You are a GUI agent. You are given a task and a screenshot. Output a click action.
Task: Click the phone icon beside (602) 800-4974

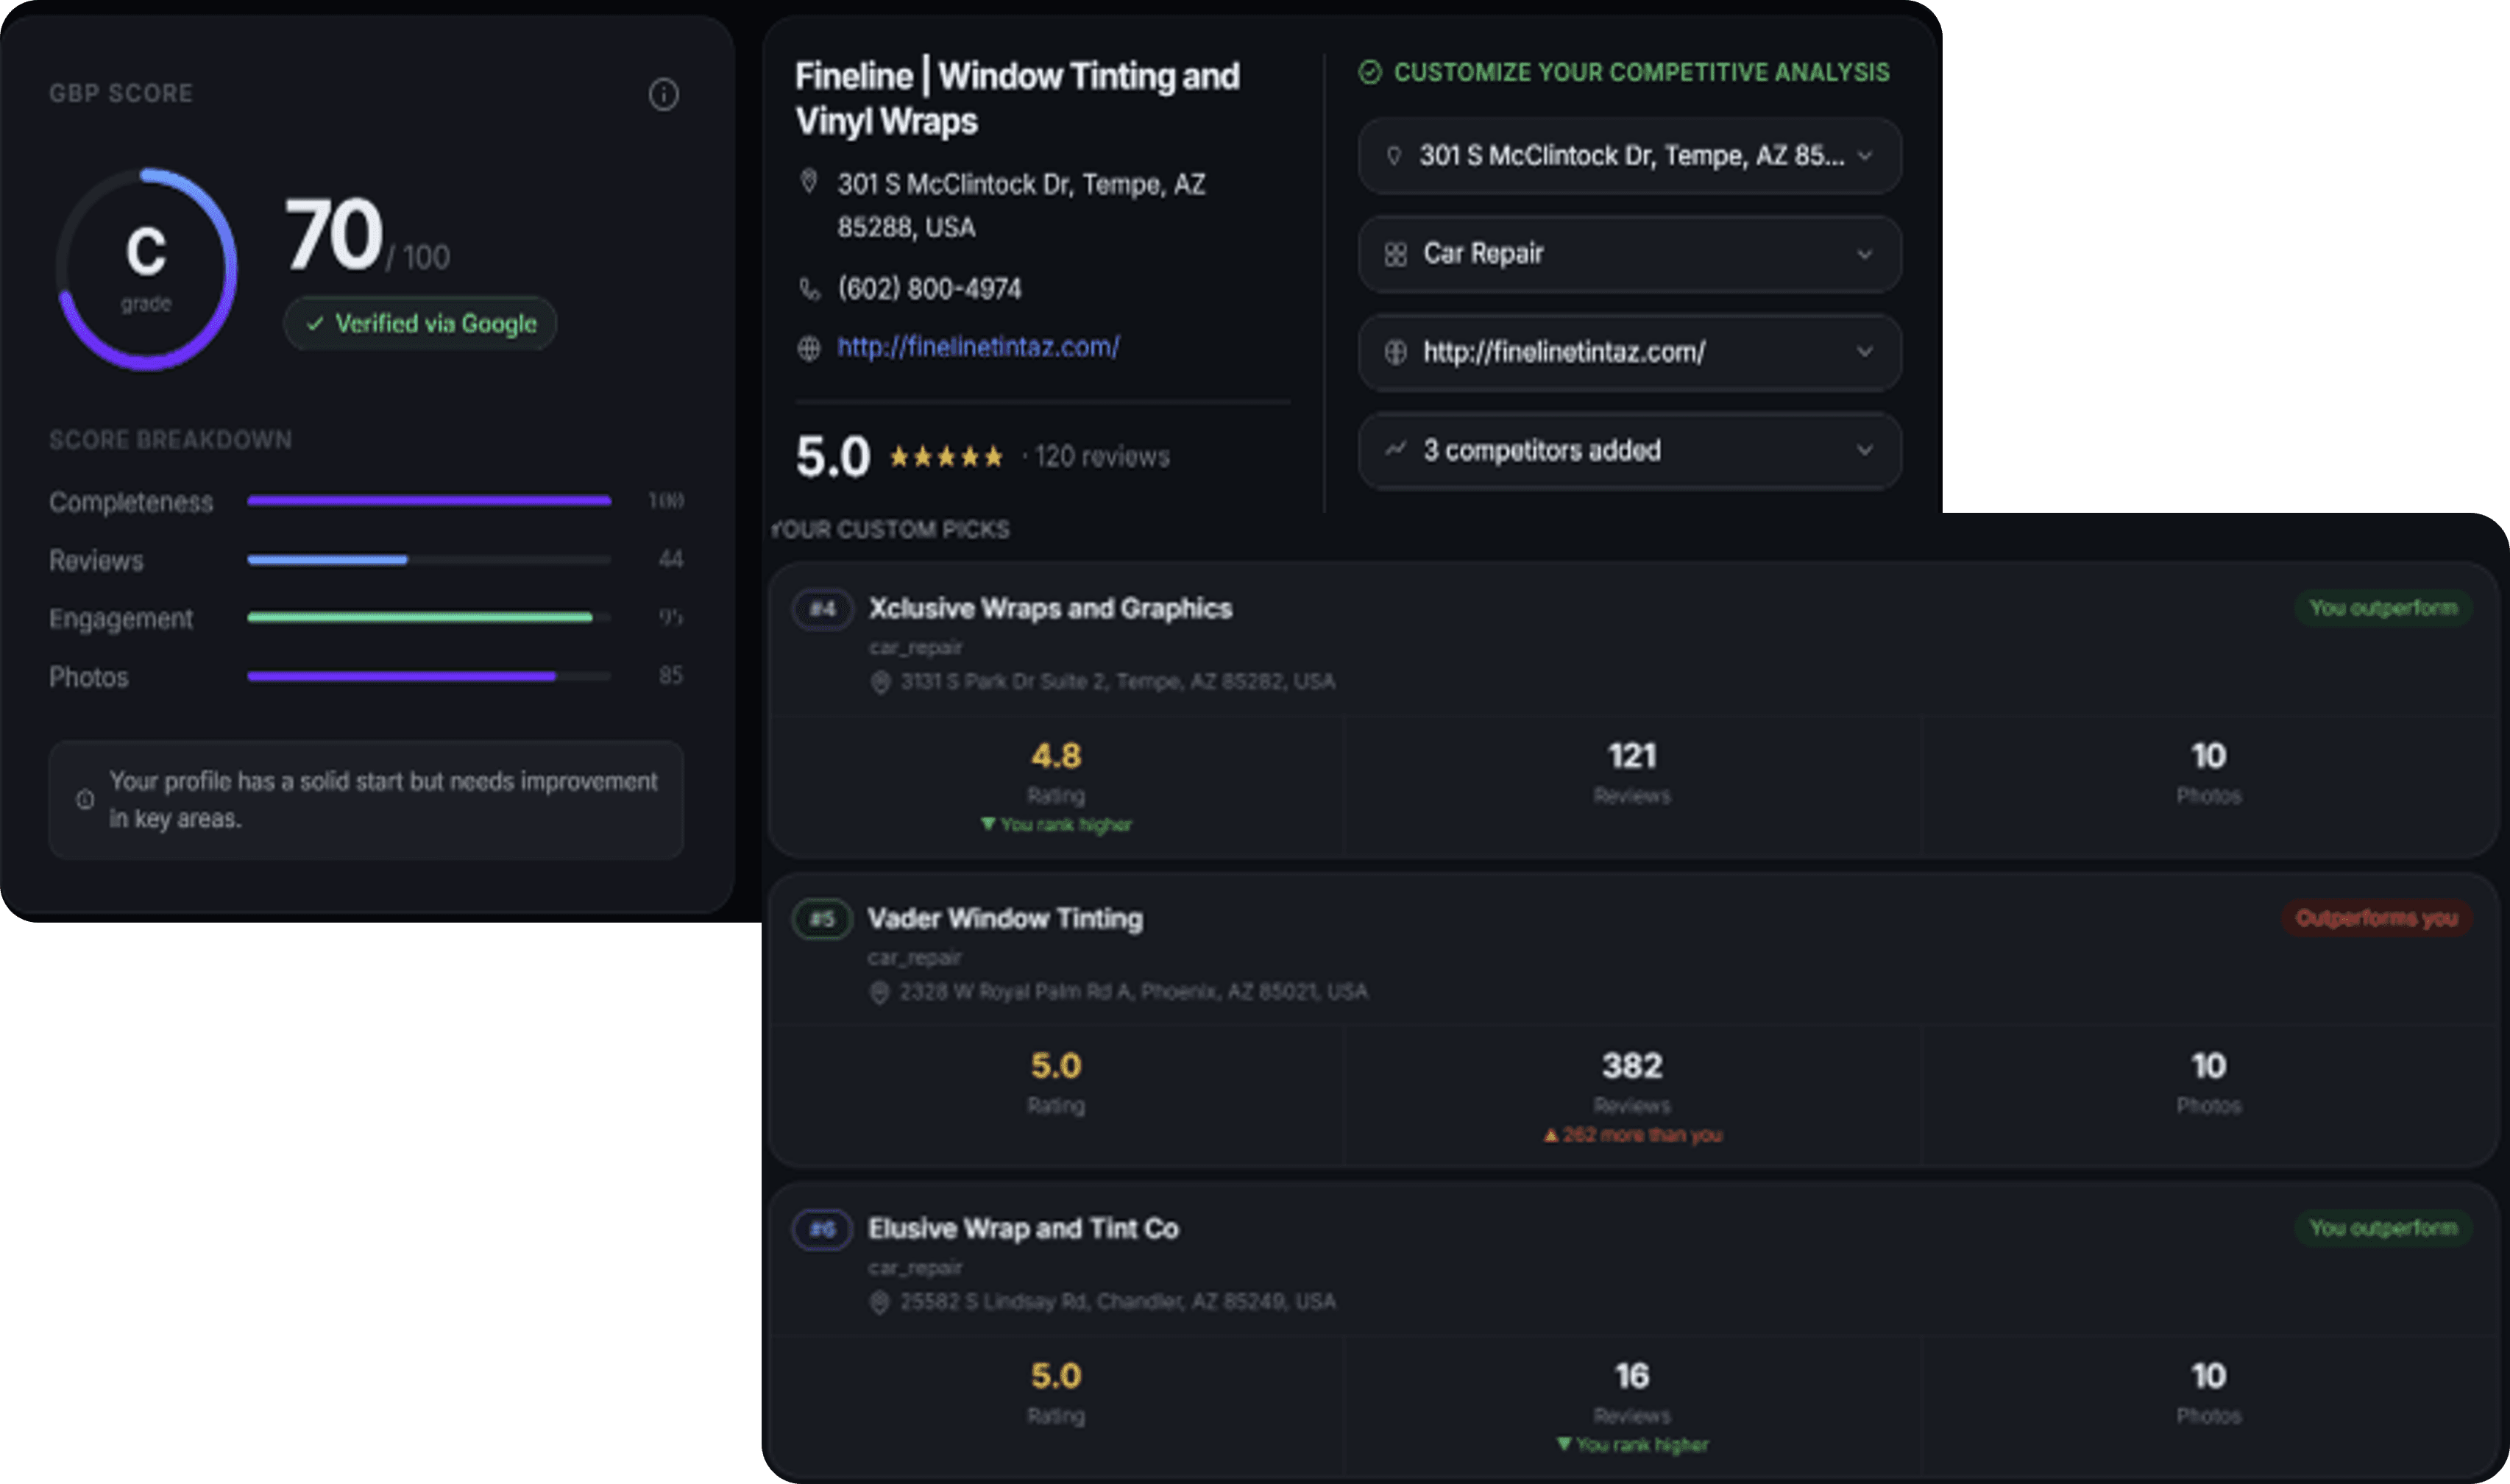click(x=811, y=289)
